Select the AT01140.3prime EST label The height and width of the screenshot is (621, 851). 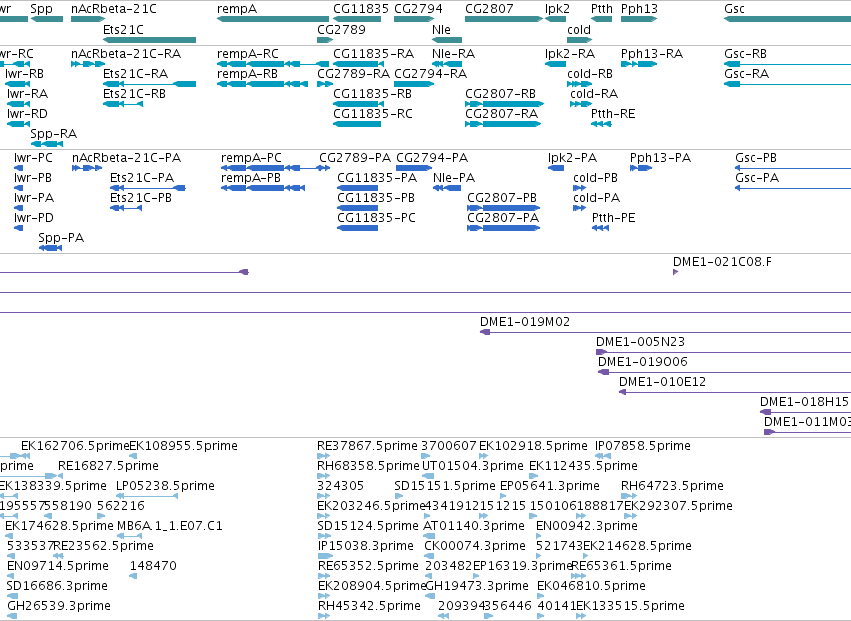[473, 526]
